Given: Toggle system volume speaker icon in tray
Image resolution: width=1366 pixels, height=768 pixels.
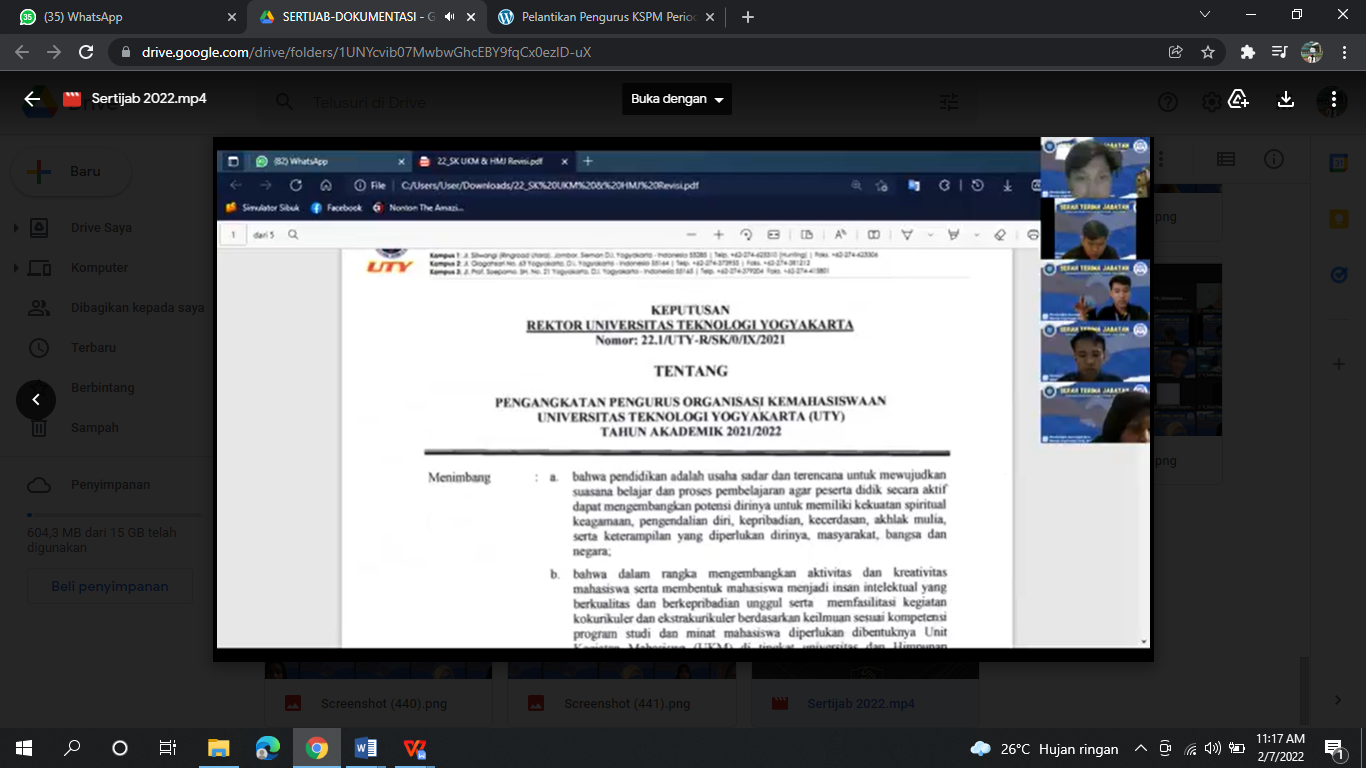Looking at the screenshot, I should [1212, 748].
